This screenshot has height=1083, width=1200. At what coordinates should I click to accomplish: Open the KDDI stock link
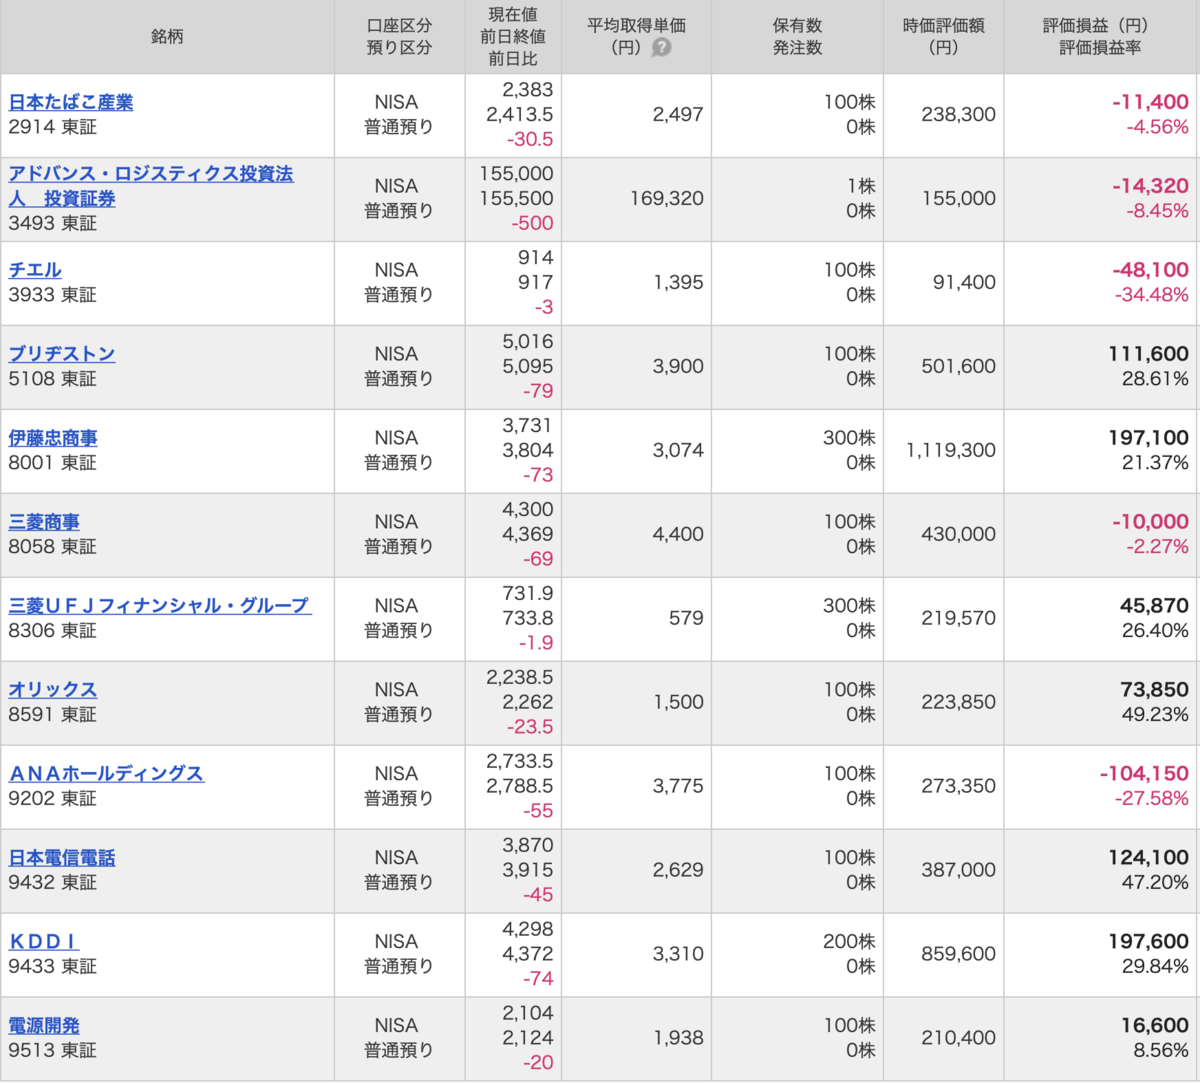(44, 942)
